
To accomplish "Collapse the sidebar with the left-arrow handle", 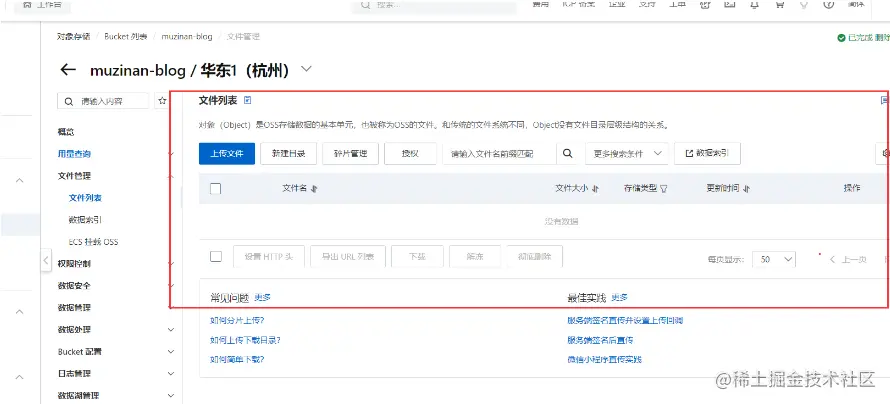I will point(45,260).
